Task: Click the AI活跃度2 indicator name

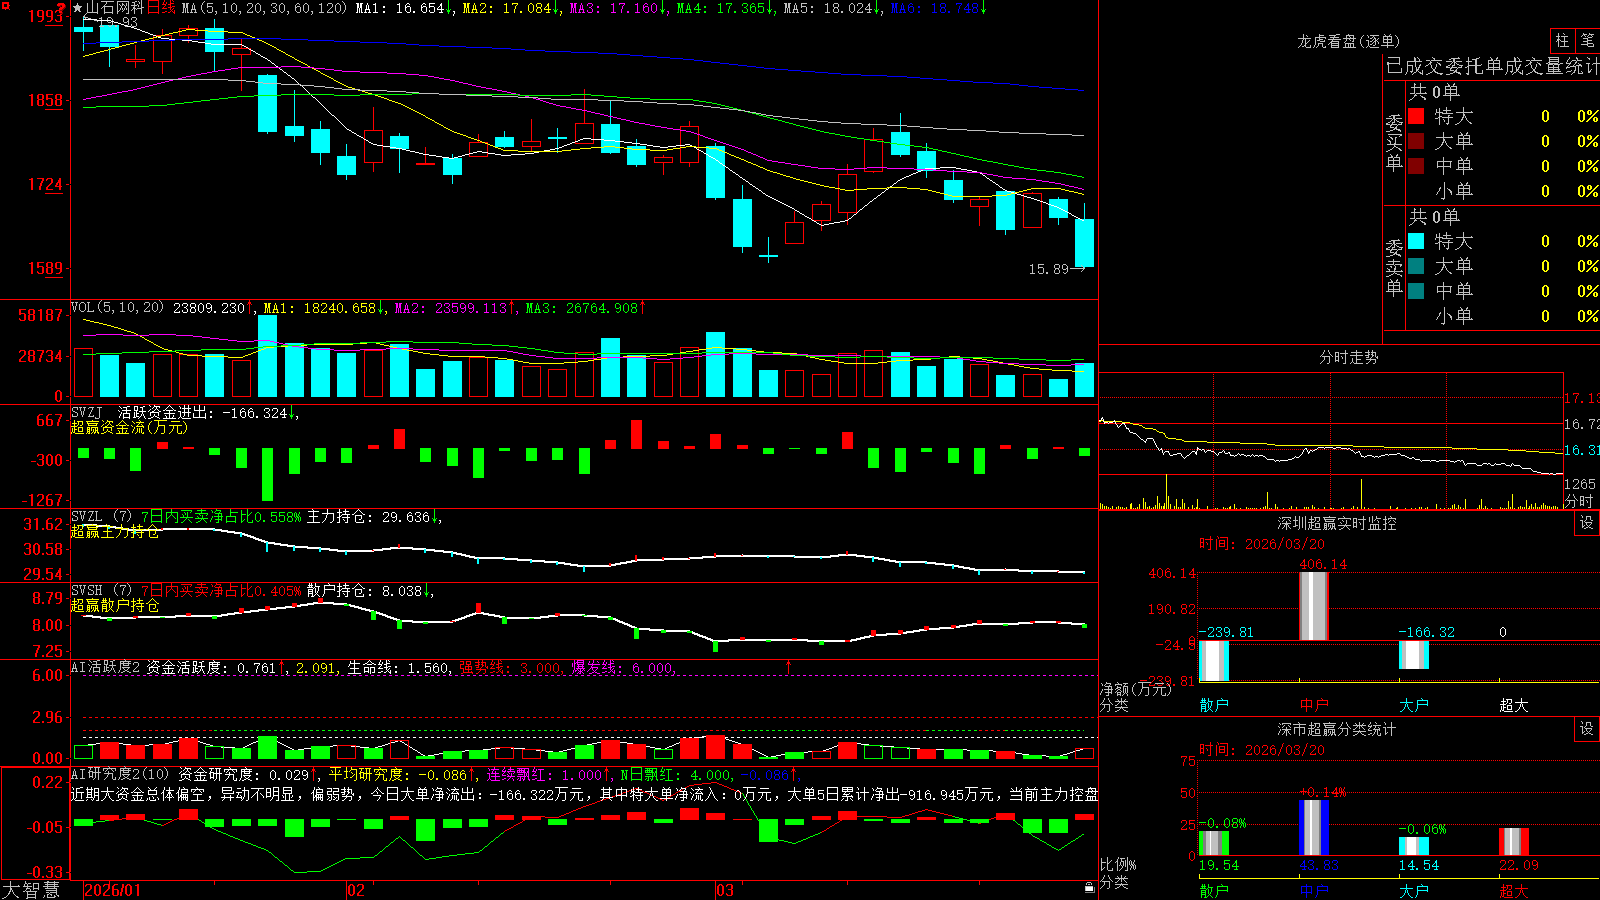Action: [x=106, y=667]
